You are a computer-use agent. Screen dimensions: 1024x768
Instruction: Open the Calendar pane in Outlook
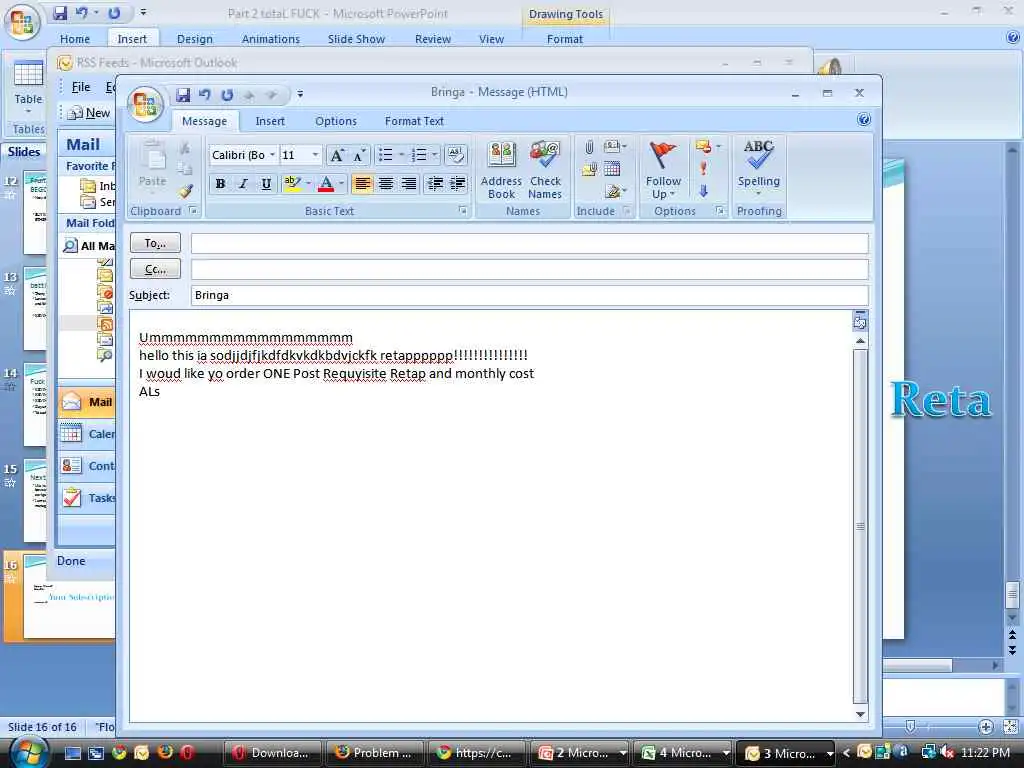pyautogui.click(x=88, y=434)
